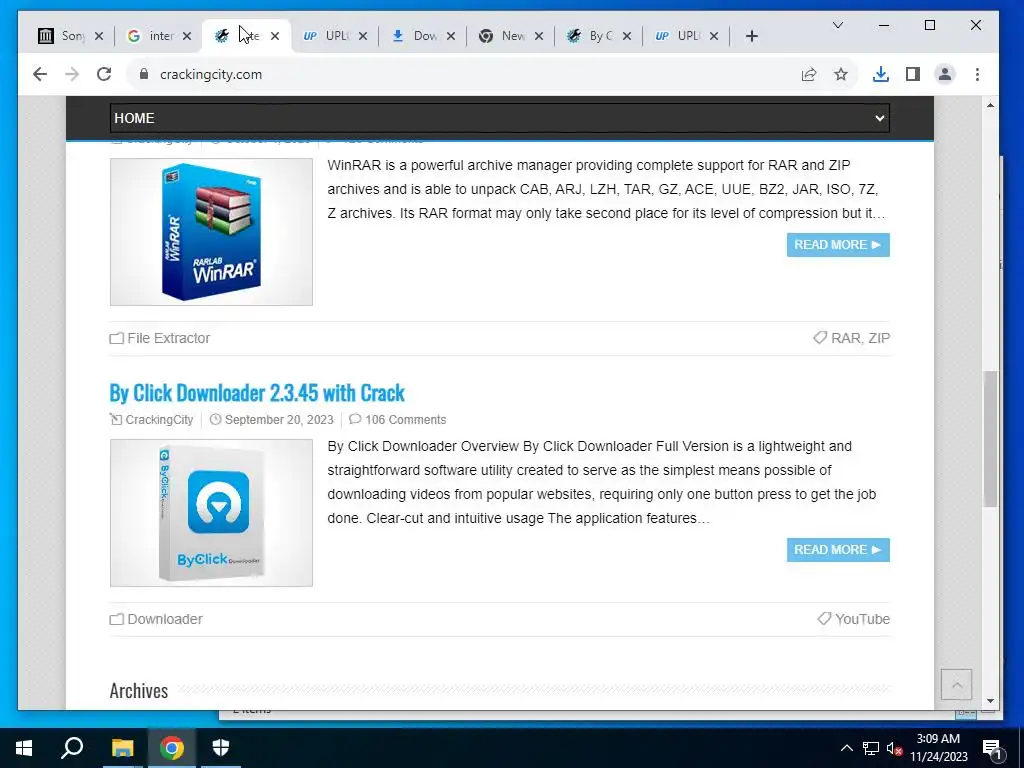Screen dimensions: 1024x768
Task: Show hidden system tray icons
Action: pyautogui.click(x=846, y=748)
